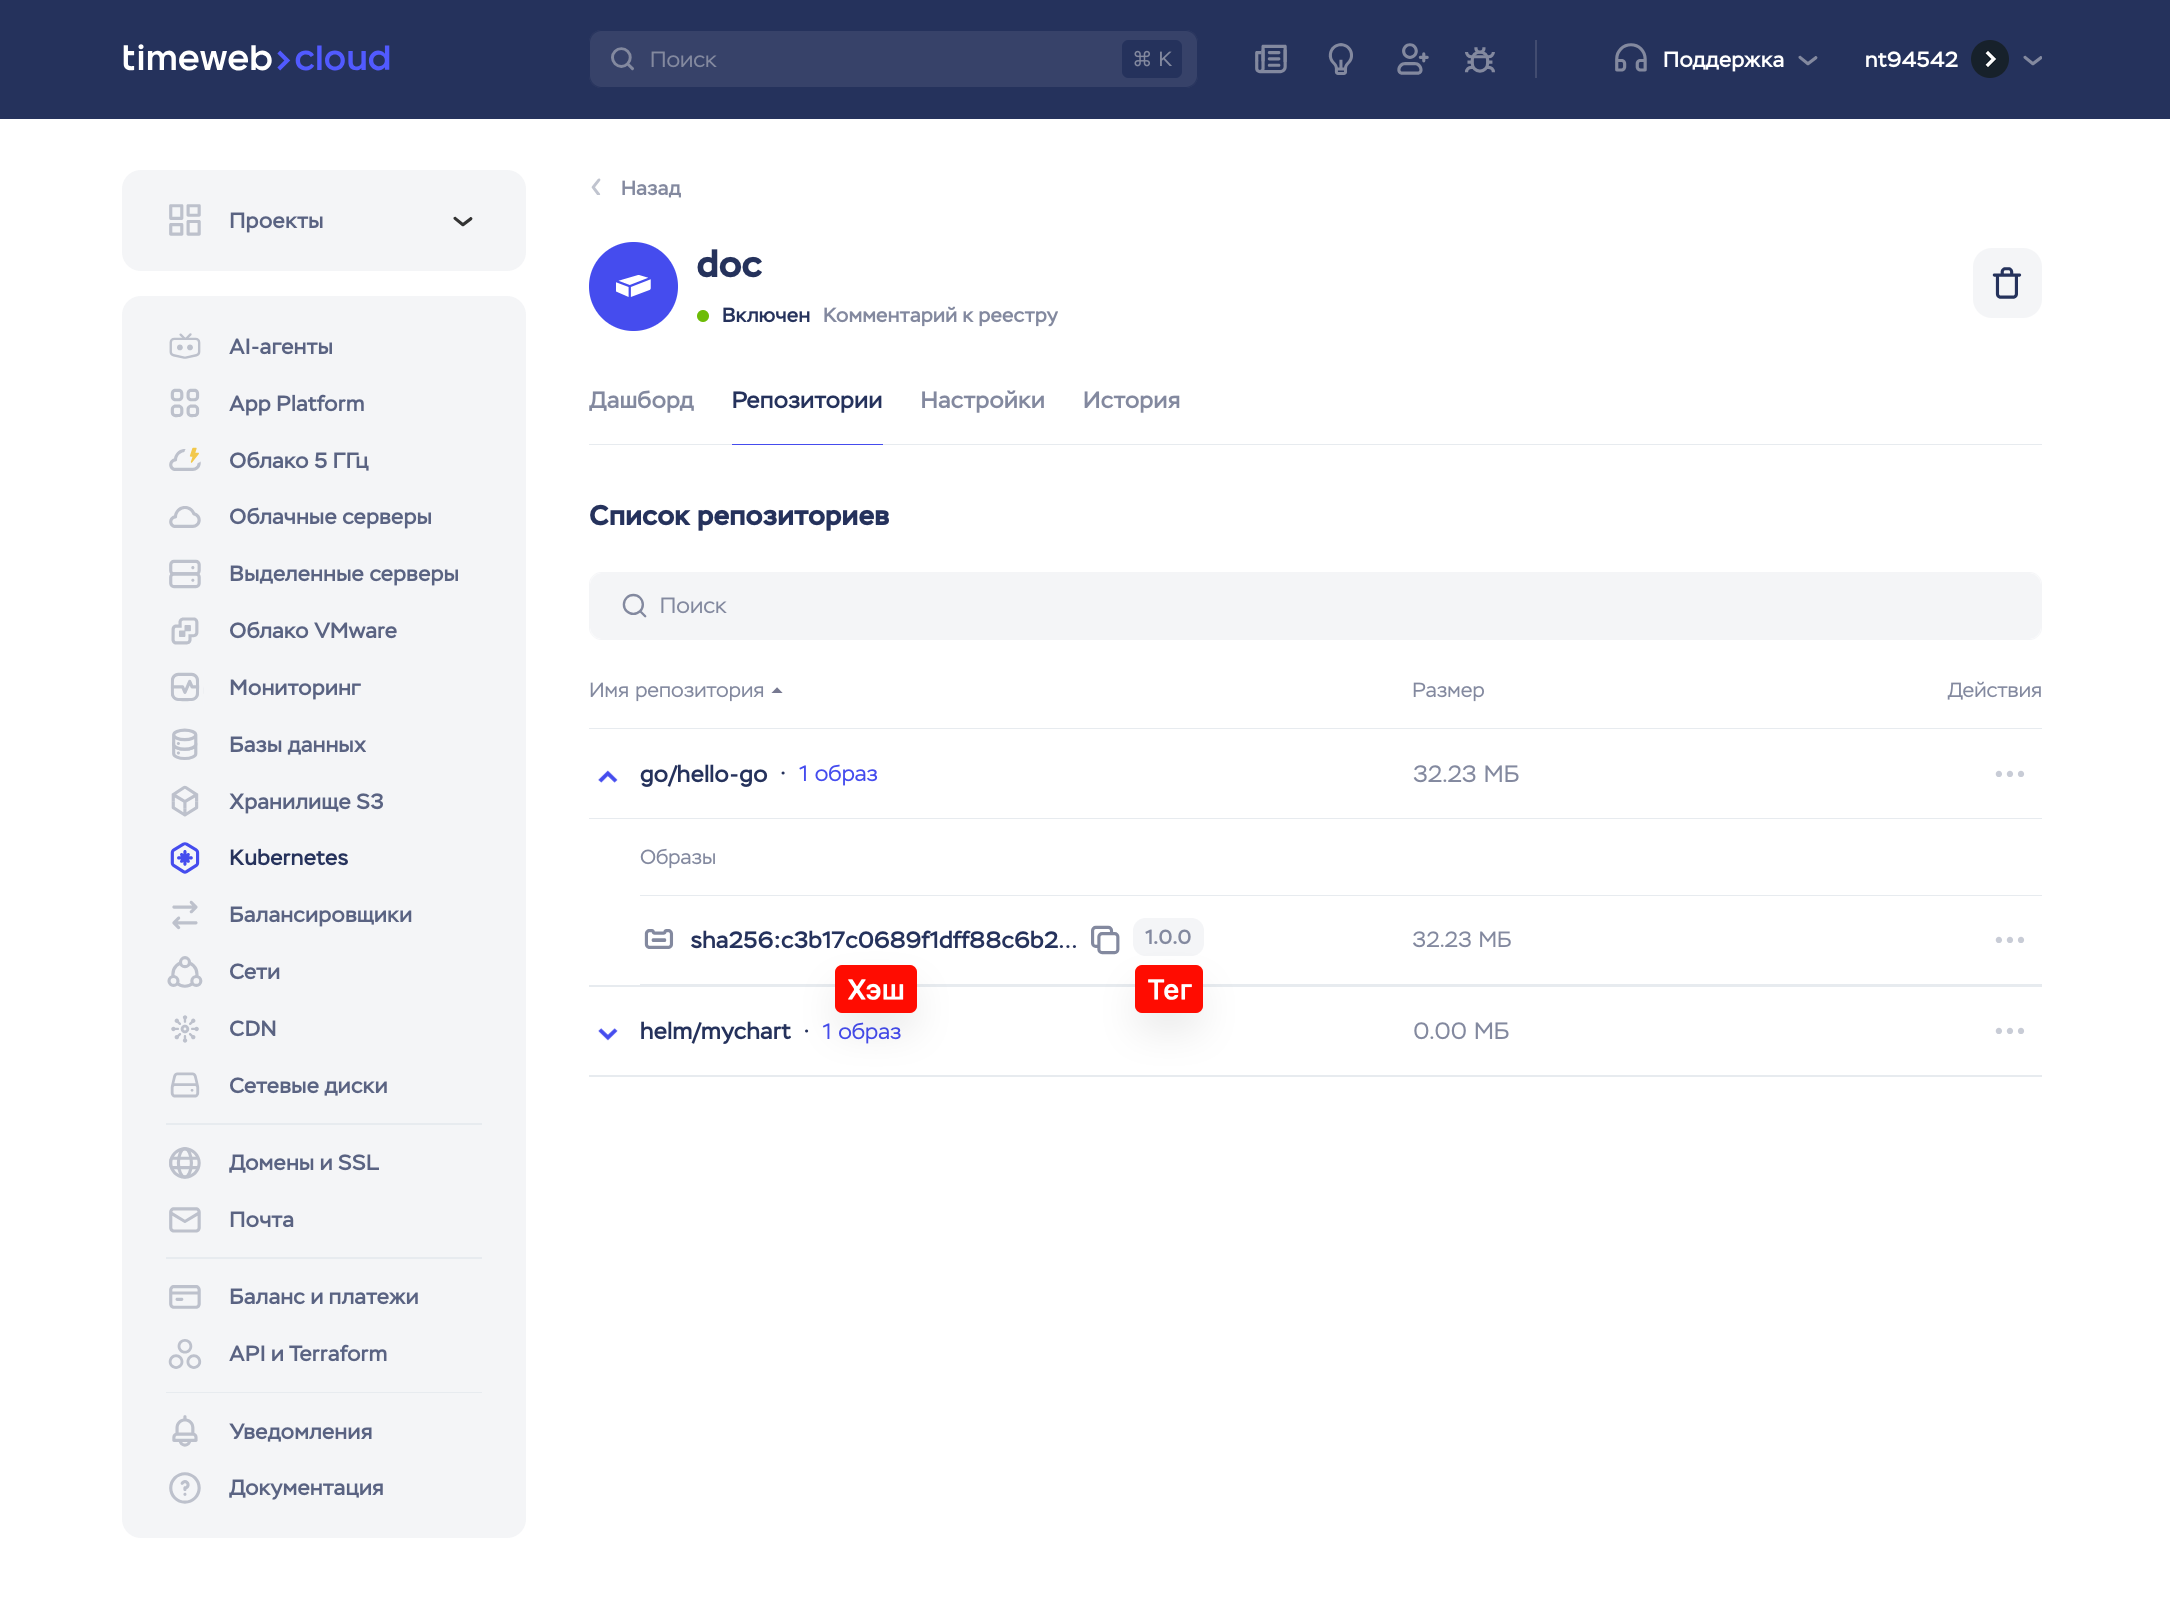Delete registry with trash icon
This screenshot has height=1616, width=2170.
click(2007, 283)
